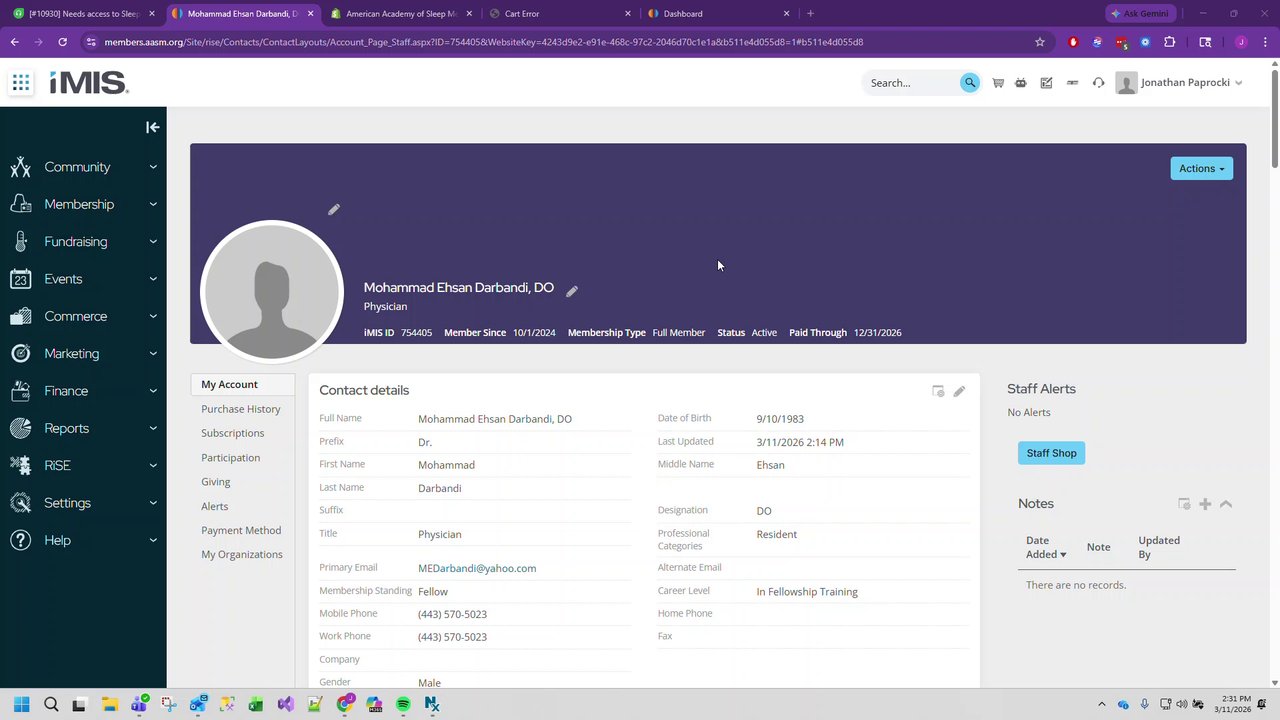Reload the page in browser
Image resolution: width=1280 pixels, height=720 pixels.
[62, 42]
